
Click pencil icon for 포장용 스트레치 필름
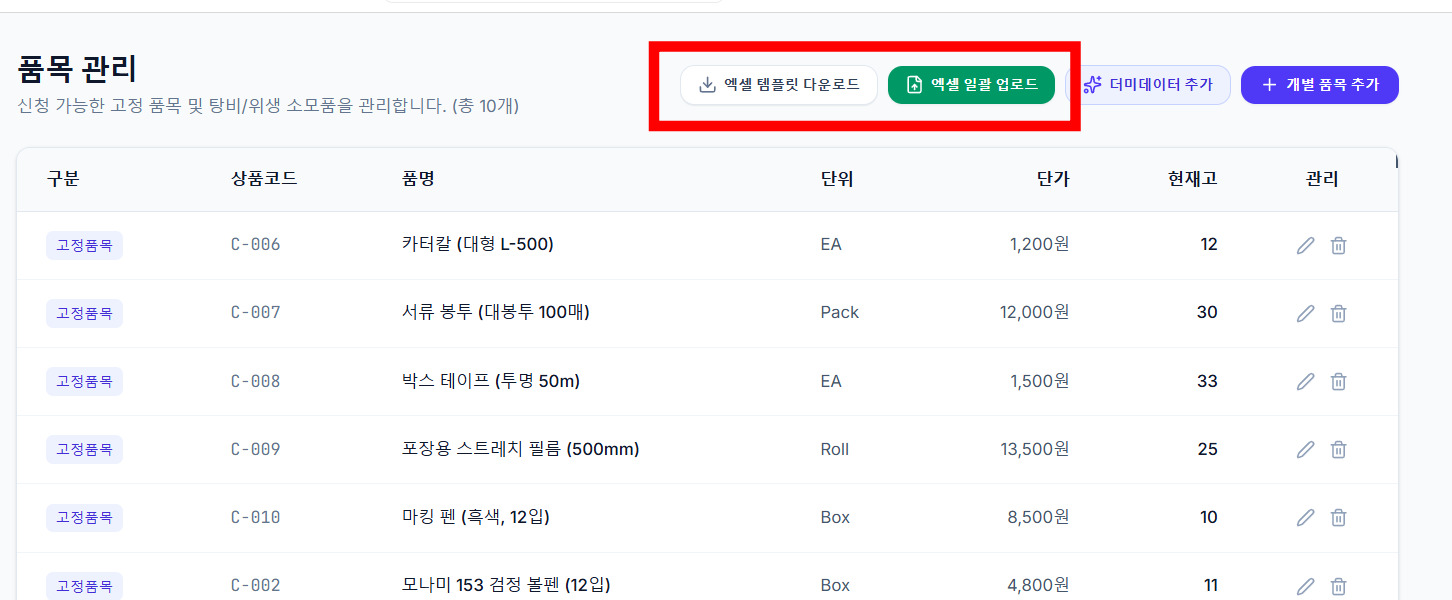[1305, 449]
